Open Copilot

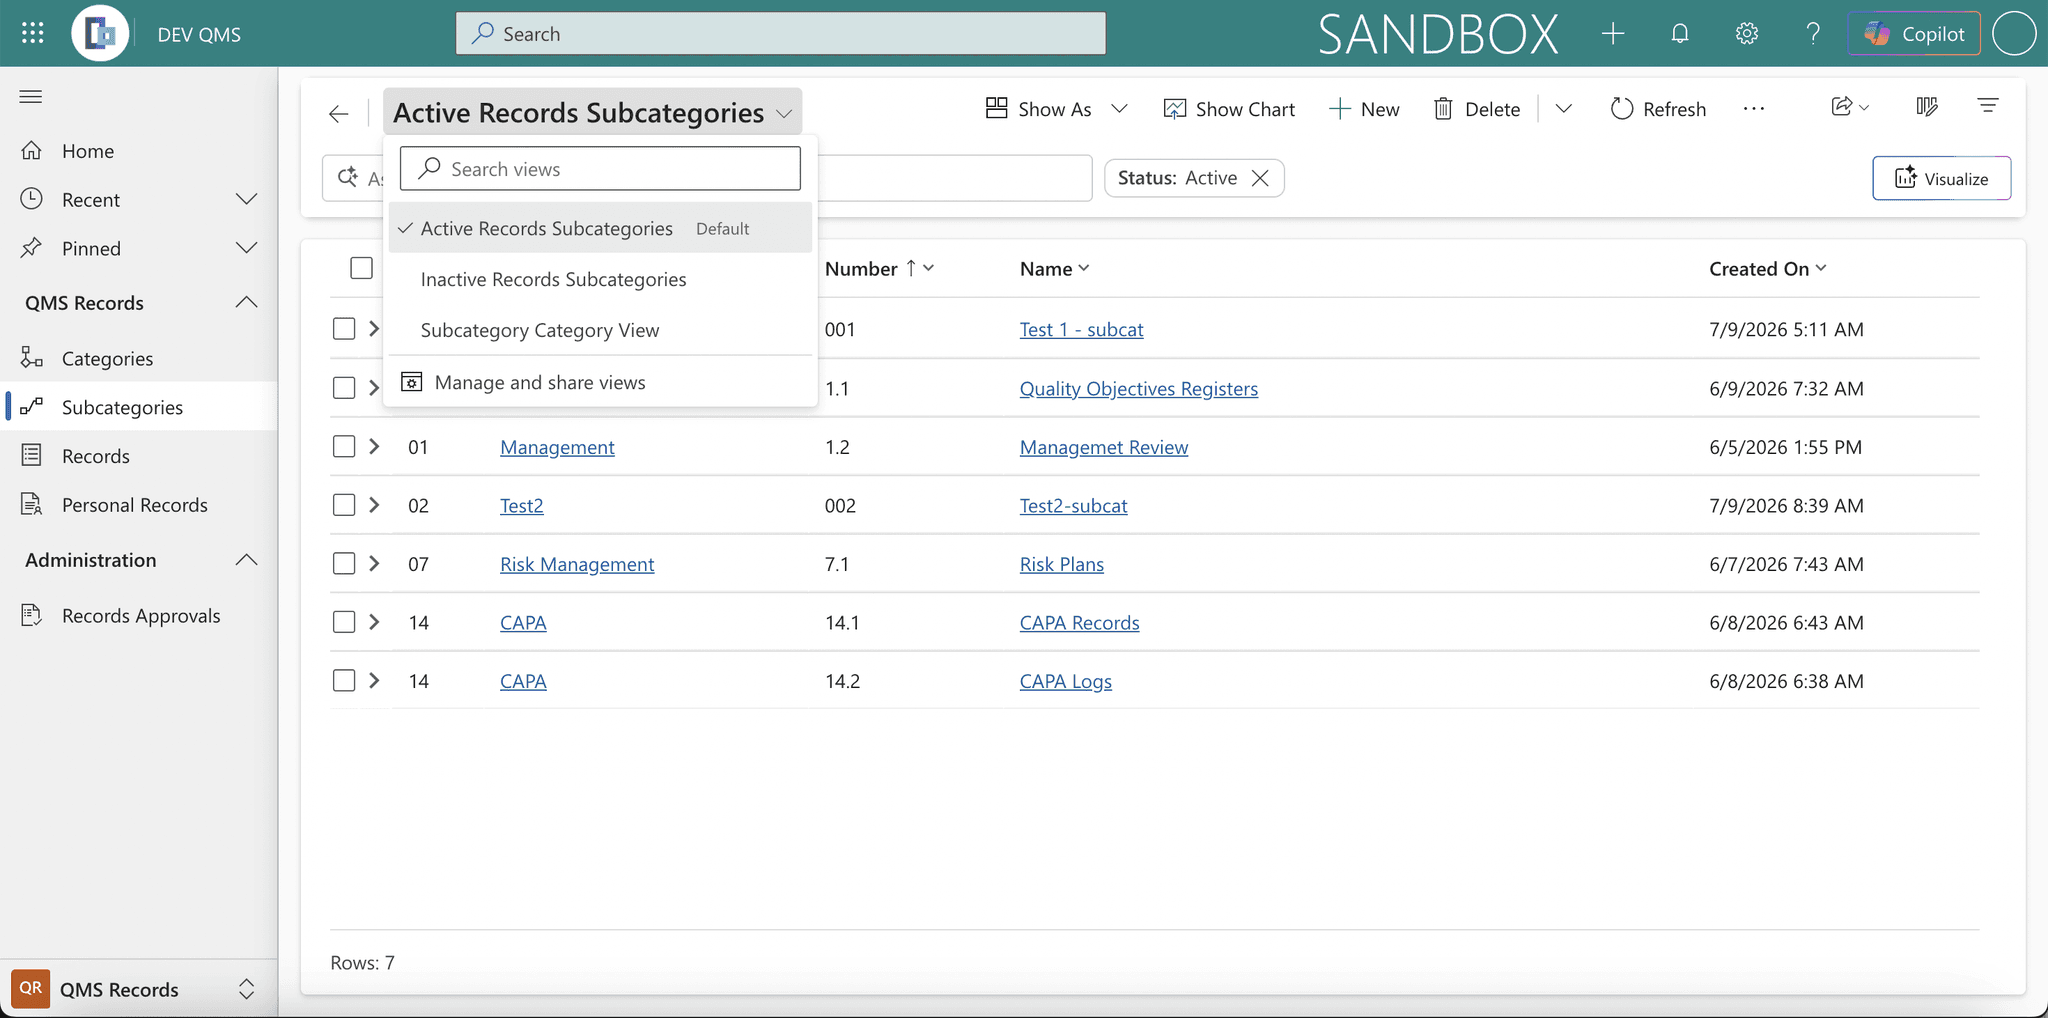click(1914, 33)
